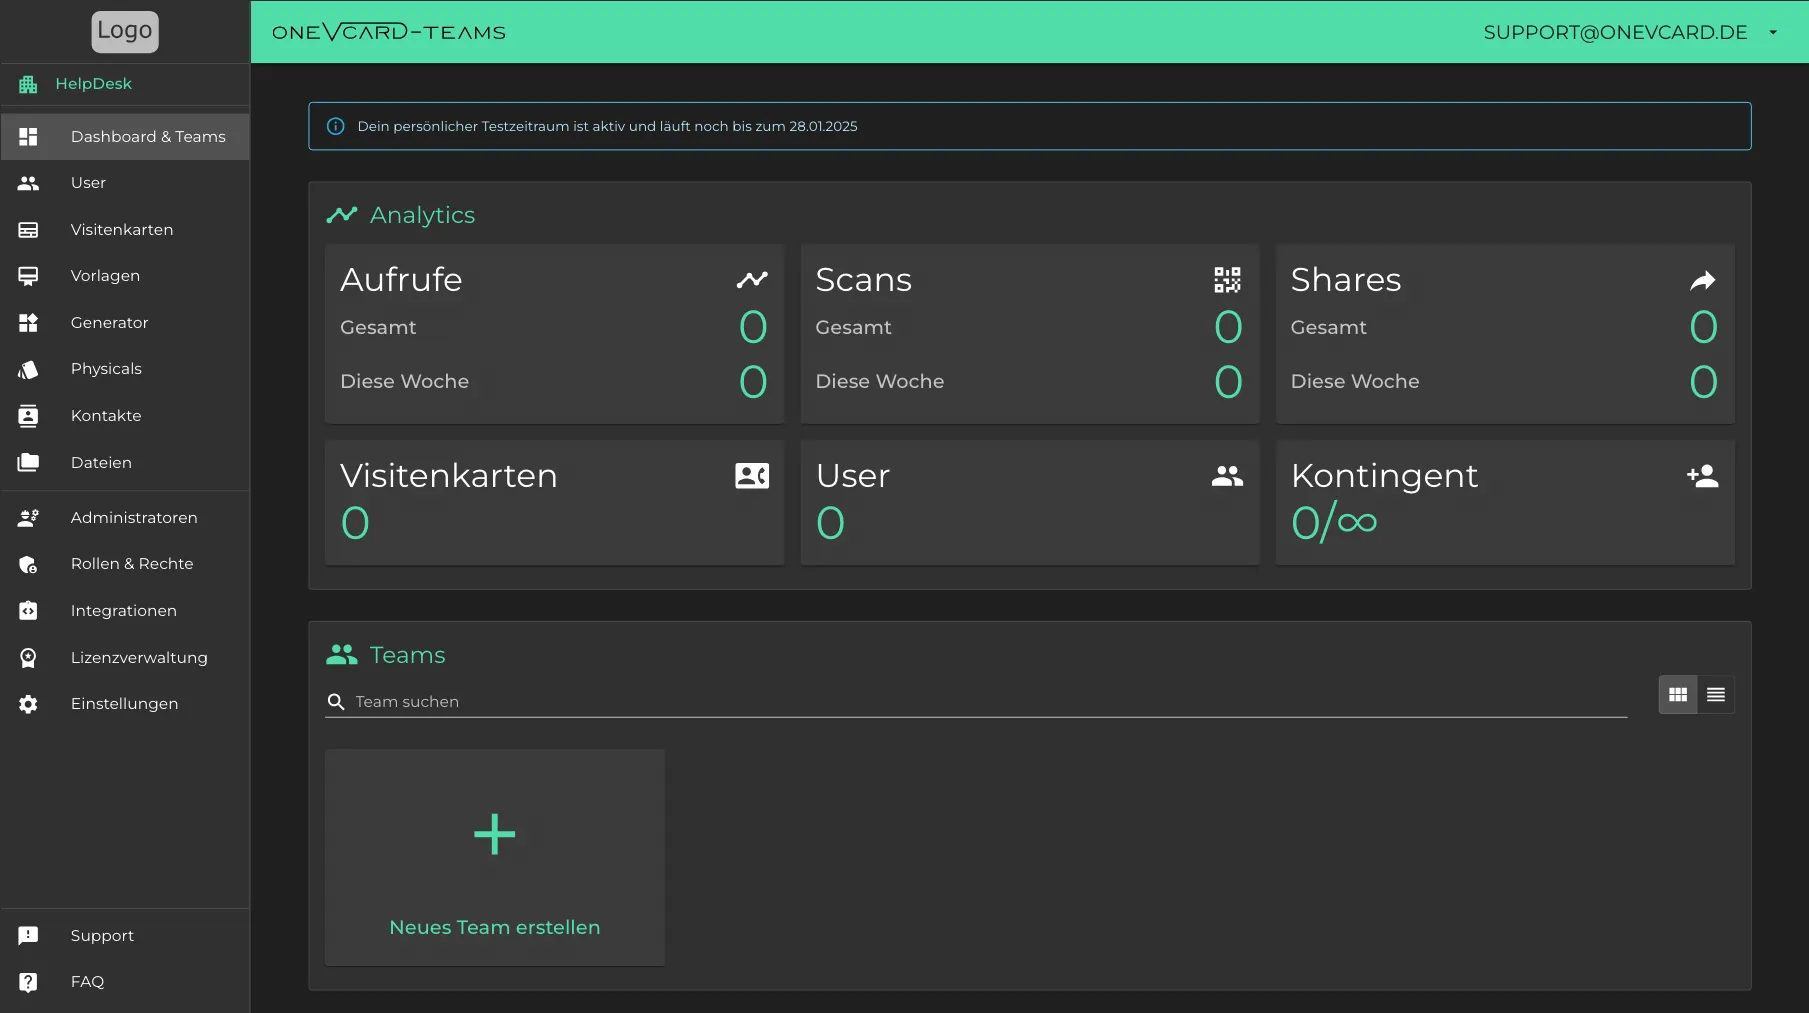Click the Administratoren icon

(28, 517)
